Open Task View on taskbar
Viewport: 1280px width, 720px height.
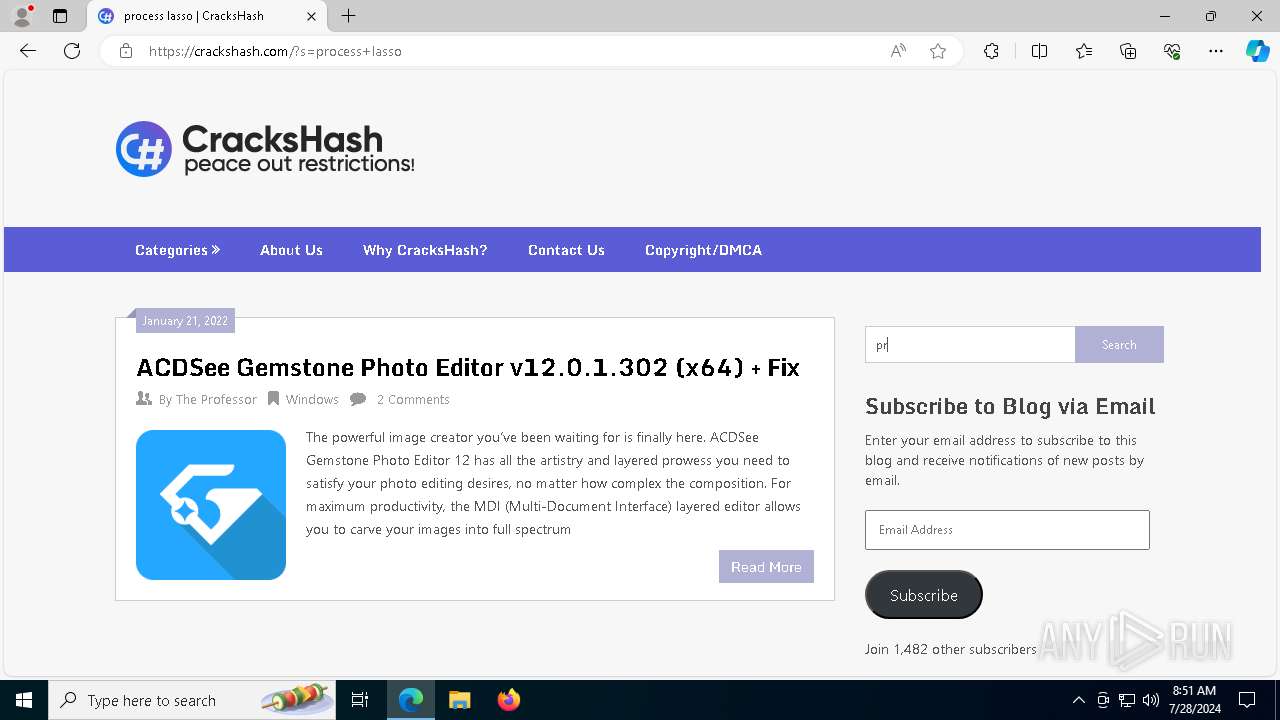tap(360, 700)
